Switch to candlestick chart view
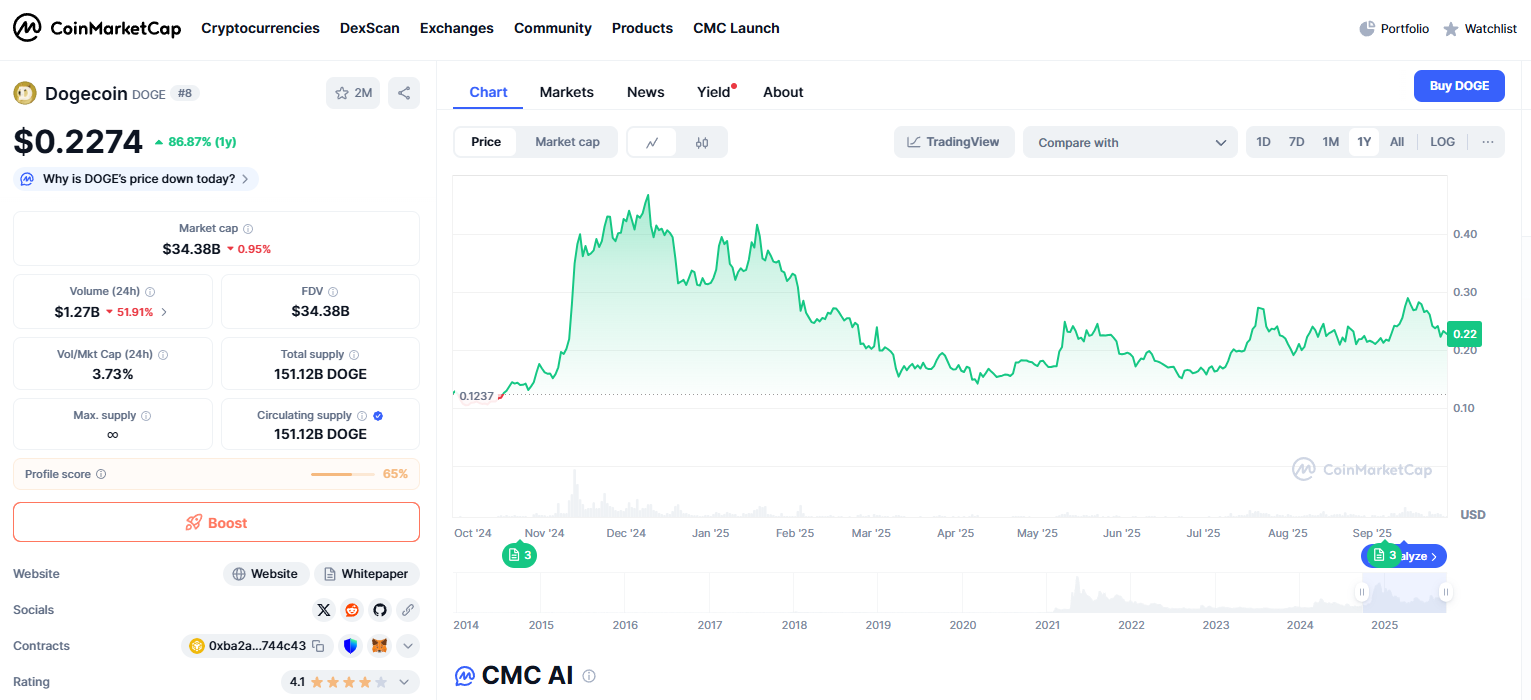This screenshot has width=1531, height=700. pos(702,142)
